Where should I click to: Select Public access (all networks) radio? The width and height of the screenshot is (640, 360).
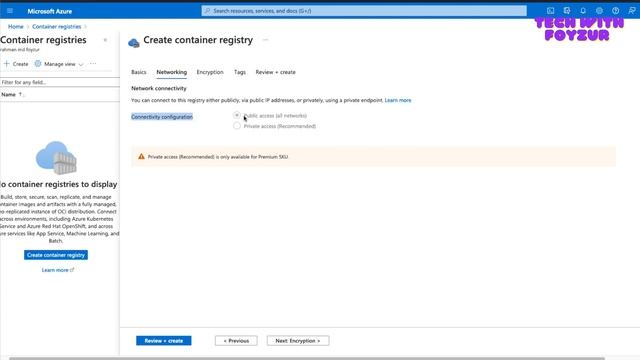[x=237, y=116]
